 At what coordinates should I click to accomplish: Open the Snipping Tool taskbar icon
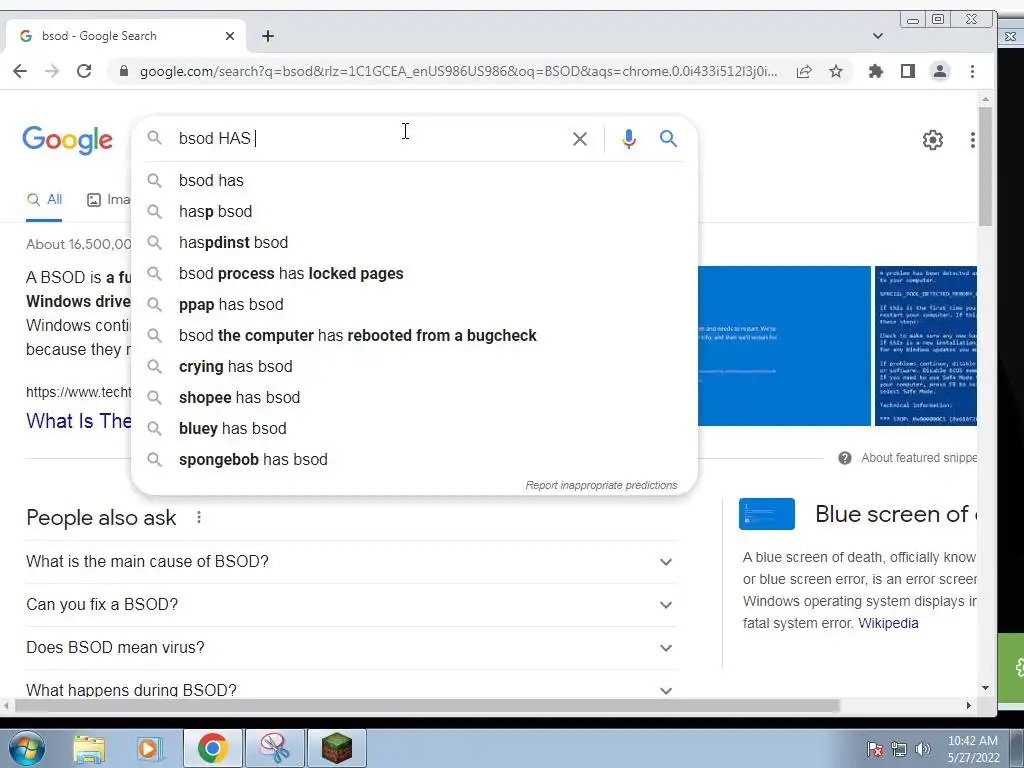[275, 748]
